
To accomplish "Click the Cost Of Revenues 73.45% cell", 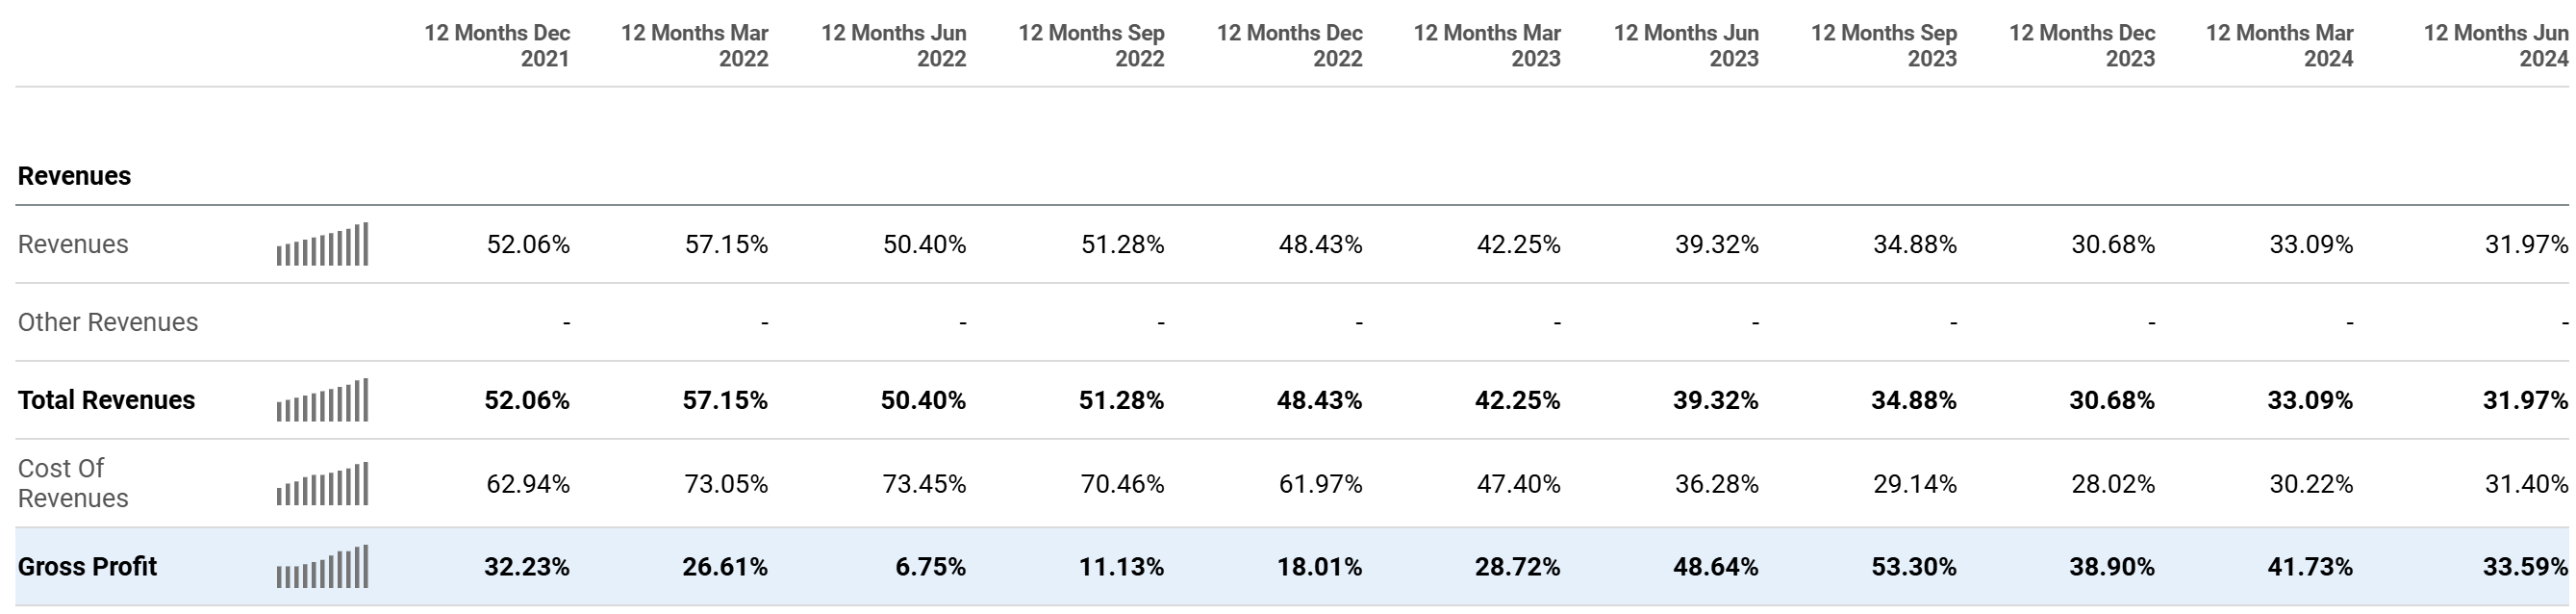I will pos(924,484).
